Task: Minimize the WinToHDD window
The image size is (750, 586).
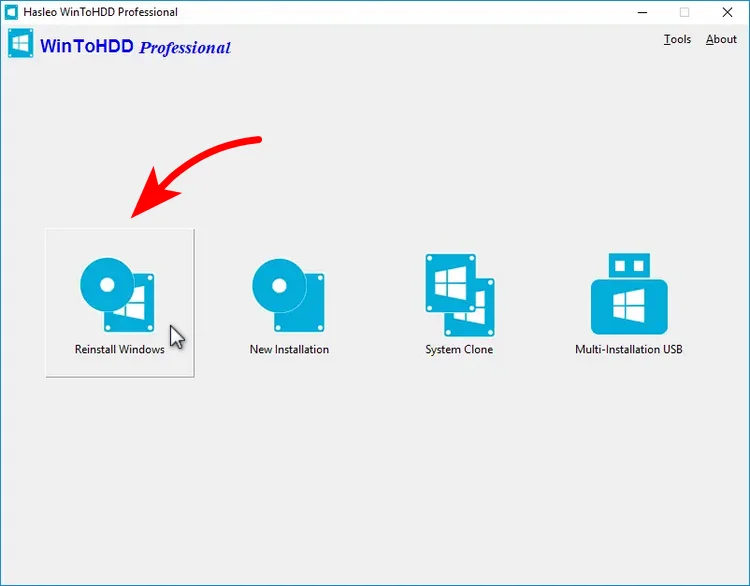Action: pos(642,12)
